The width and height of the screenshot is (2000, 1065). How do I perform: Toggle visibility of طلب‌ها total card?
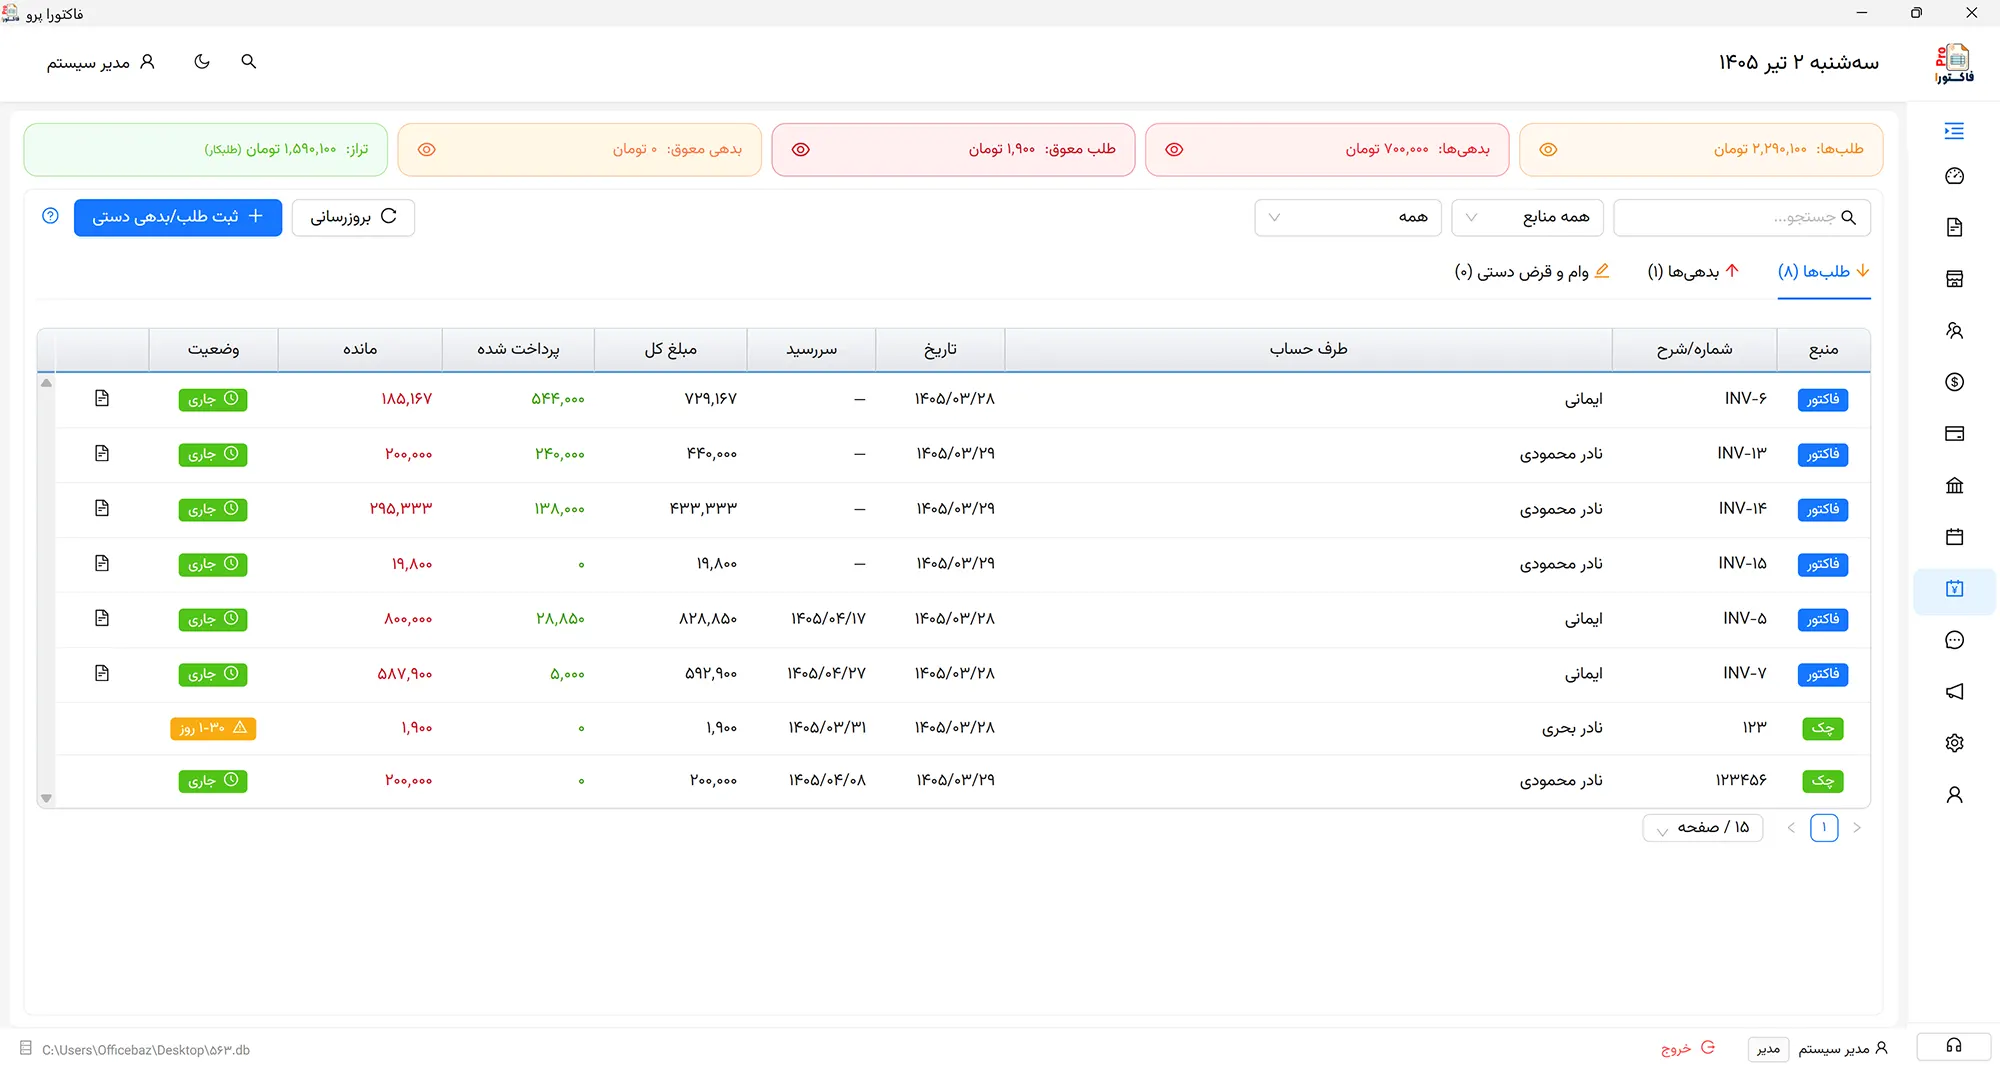(x=1548, y=150)
